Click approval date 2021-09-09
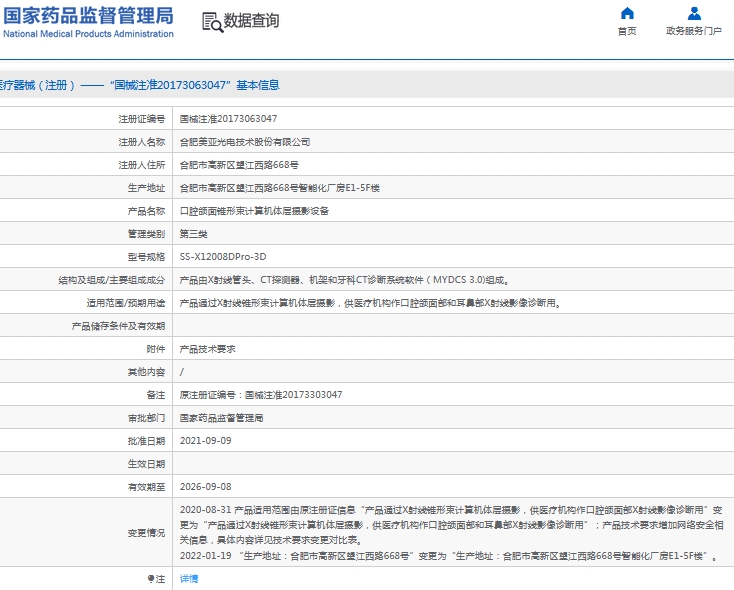 (x=206, y=441)
